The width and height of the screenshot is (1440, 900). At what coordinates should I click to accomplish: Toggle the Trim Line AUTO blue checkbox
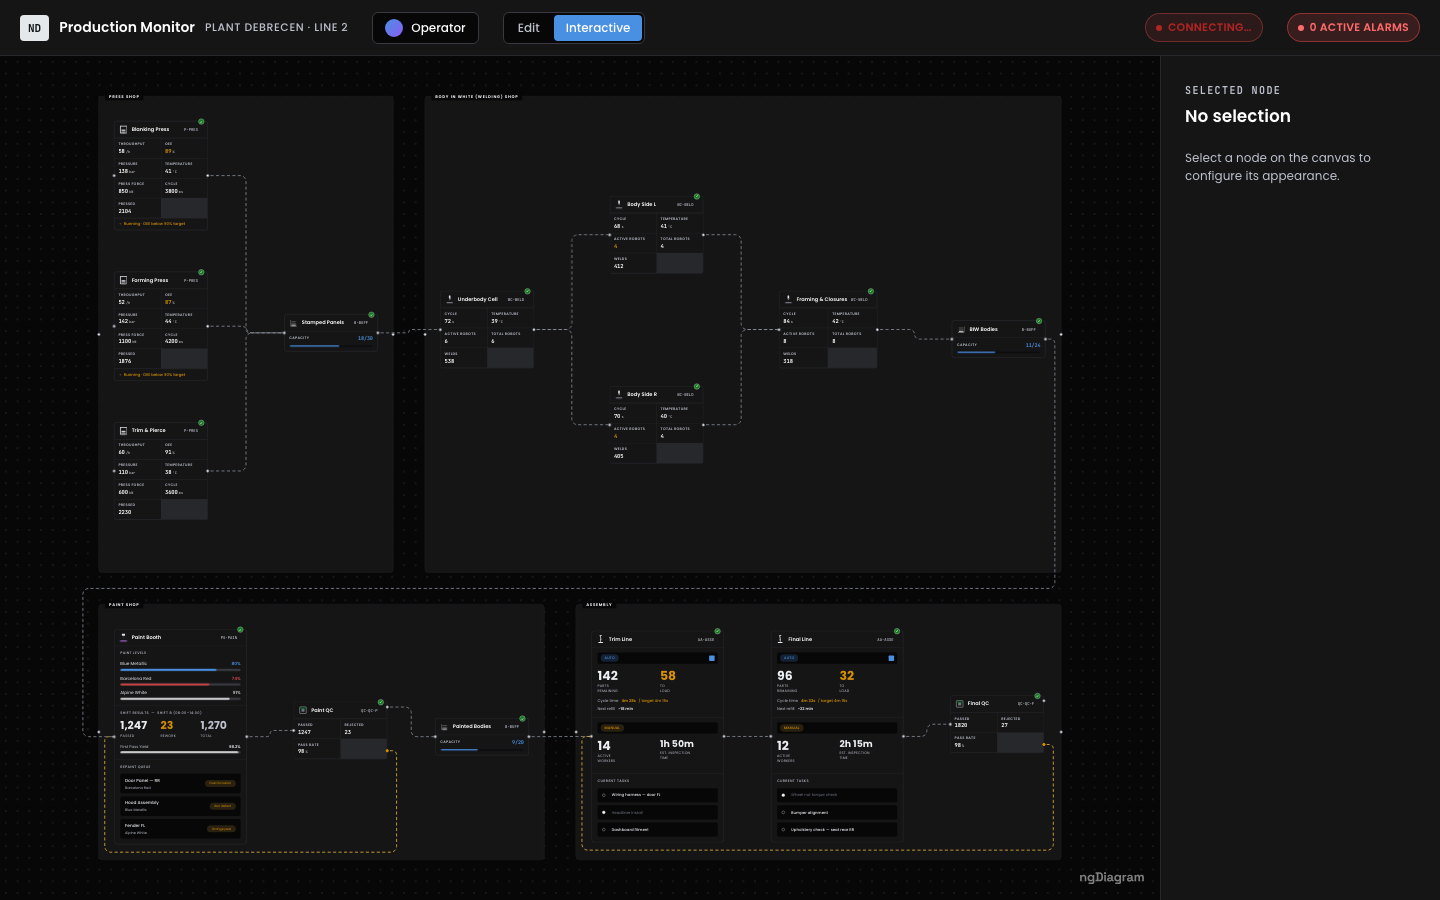click(712, 658)
